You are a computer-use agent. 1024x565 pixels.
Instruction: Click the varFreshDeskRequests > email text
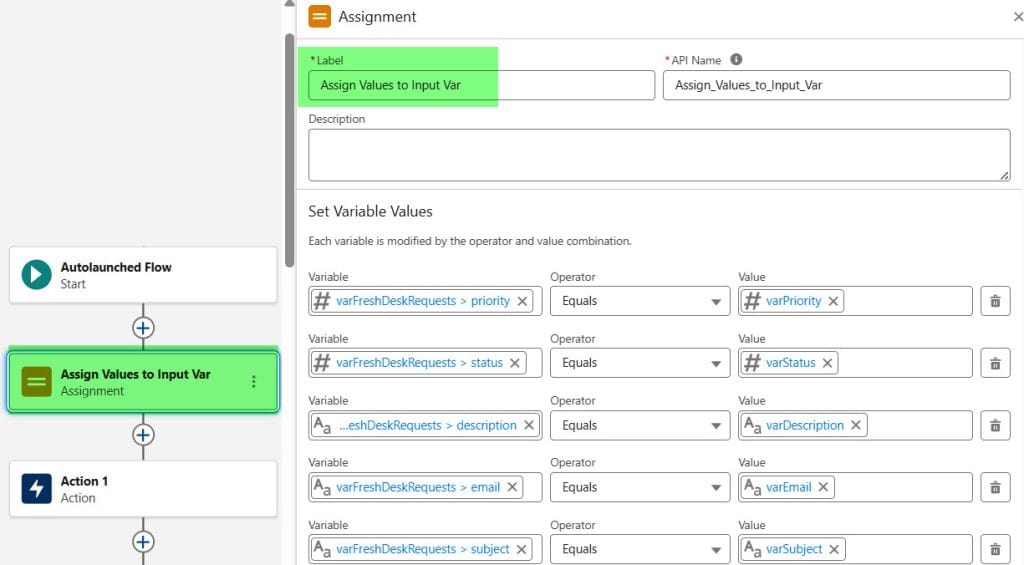pyautogui.click(x=418, y=487)
